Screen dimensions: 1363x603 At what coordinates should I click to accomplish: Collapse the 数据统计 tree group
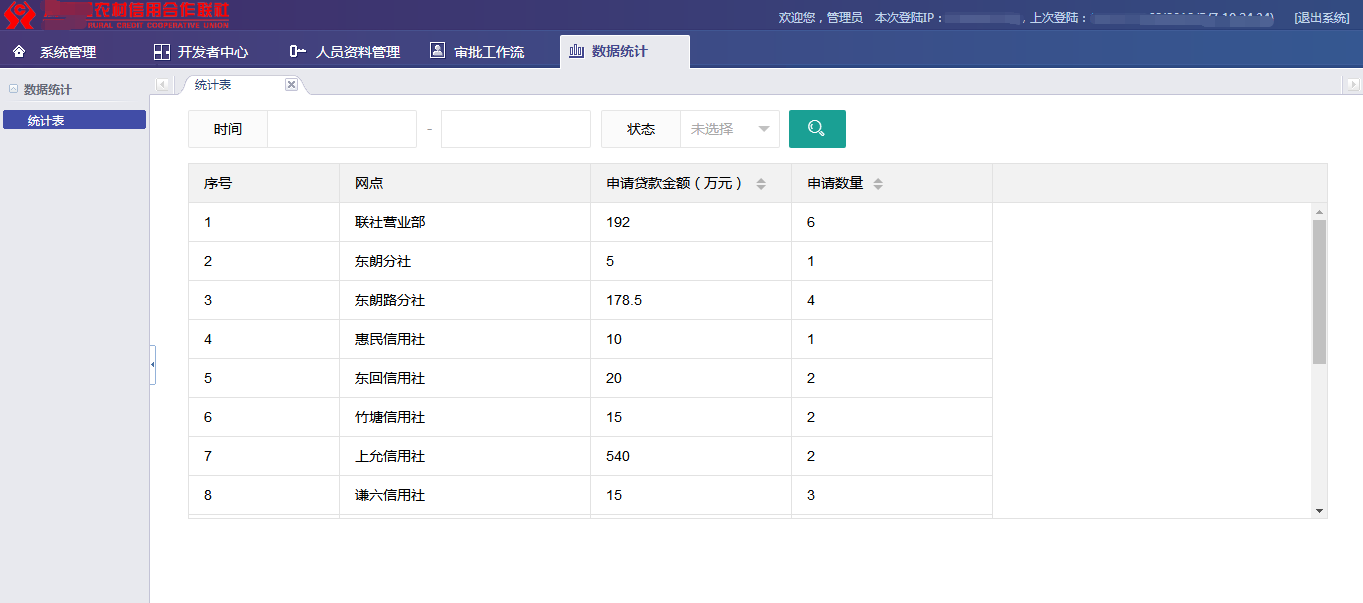tap(13, 89)
